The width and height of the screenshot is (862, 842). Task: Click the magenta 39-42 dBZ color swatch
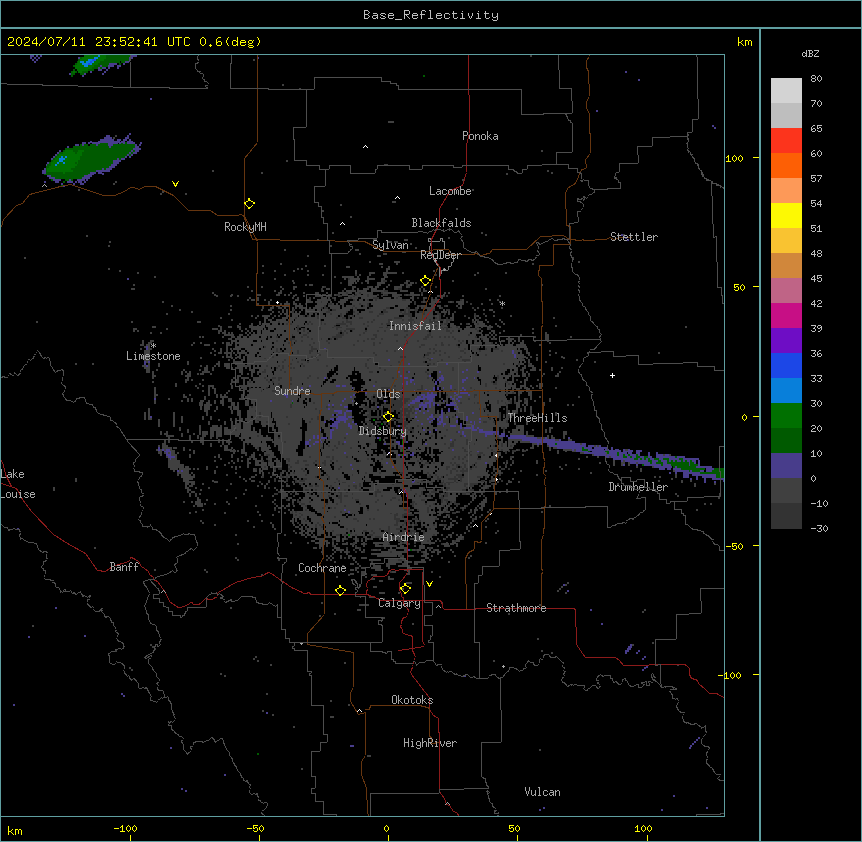786,315
